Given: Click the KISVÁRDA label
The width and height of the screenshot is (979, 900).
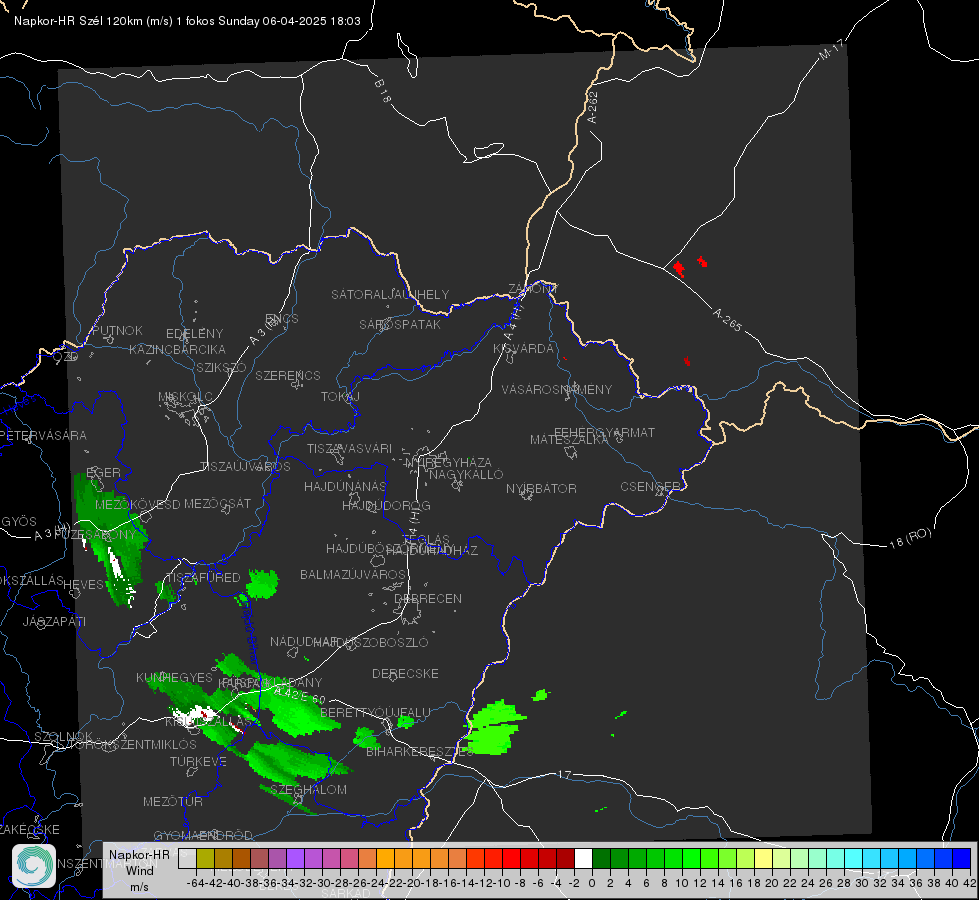Looking at the screenshot, I should point(523,349).
